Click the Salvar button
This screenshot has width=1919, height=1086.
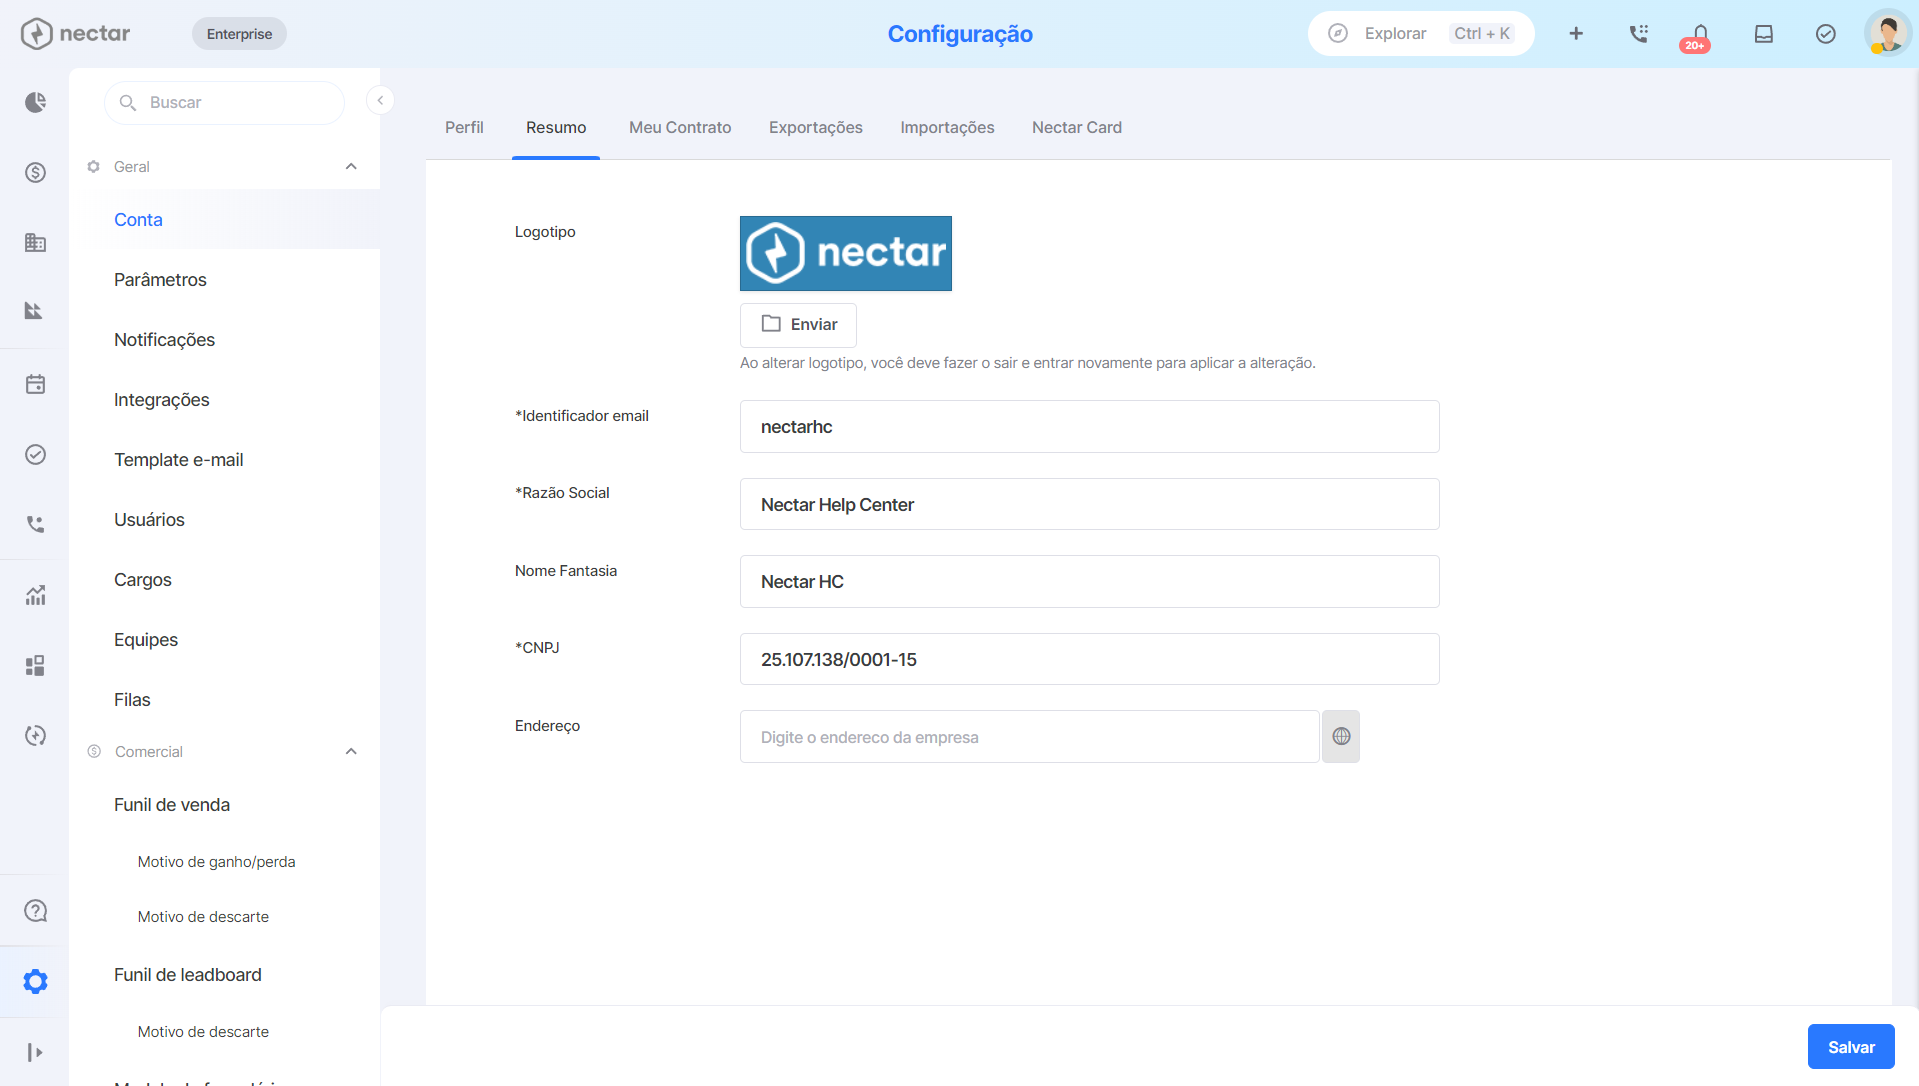[x=1851, y=1047]
